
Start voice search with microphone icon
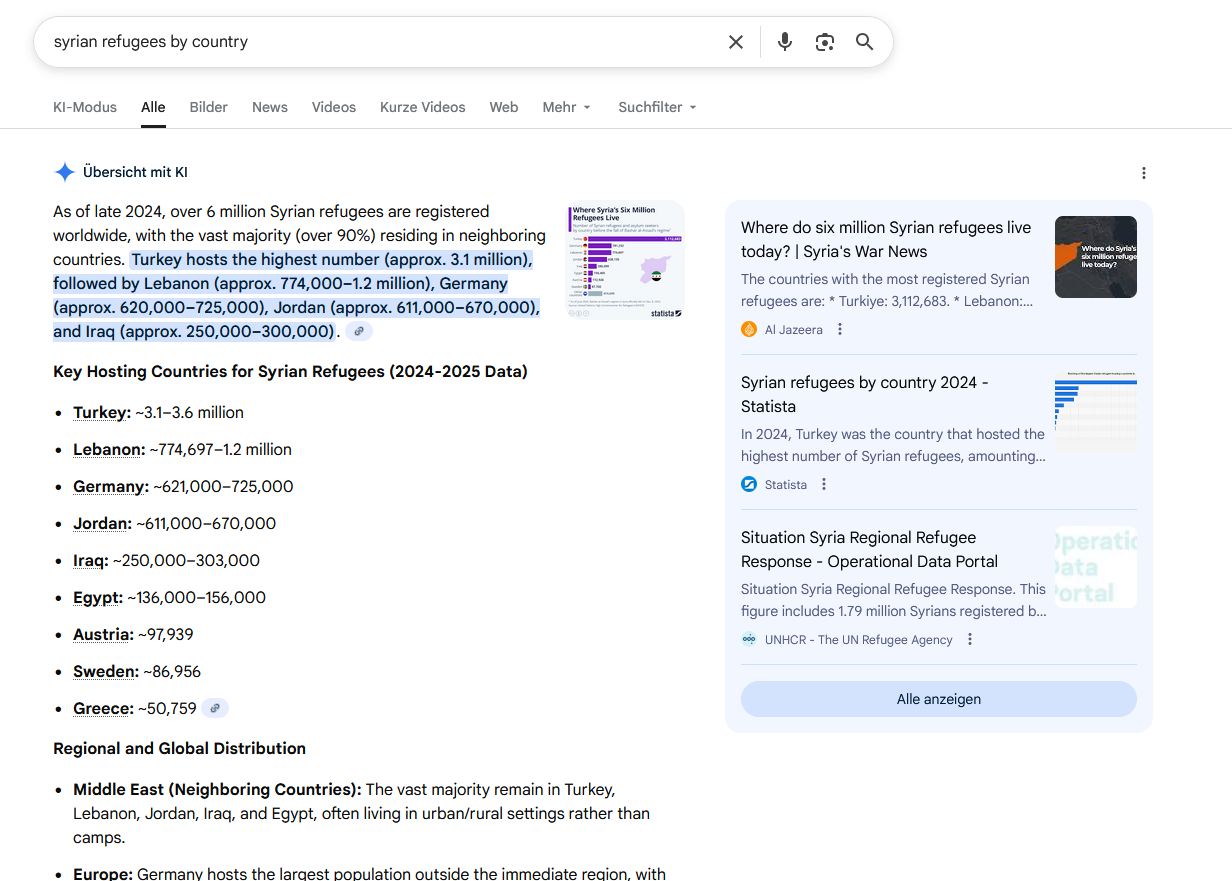(785, 42)
